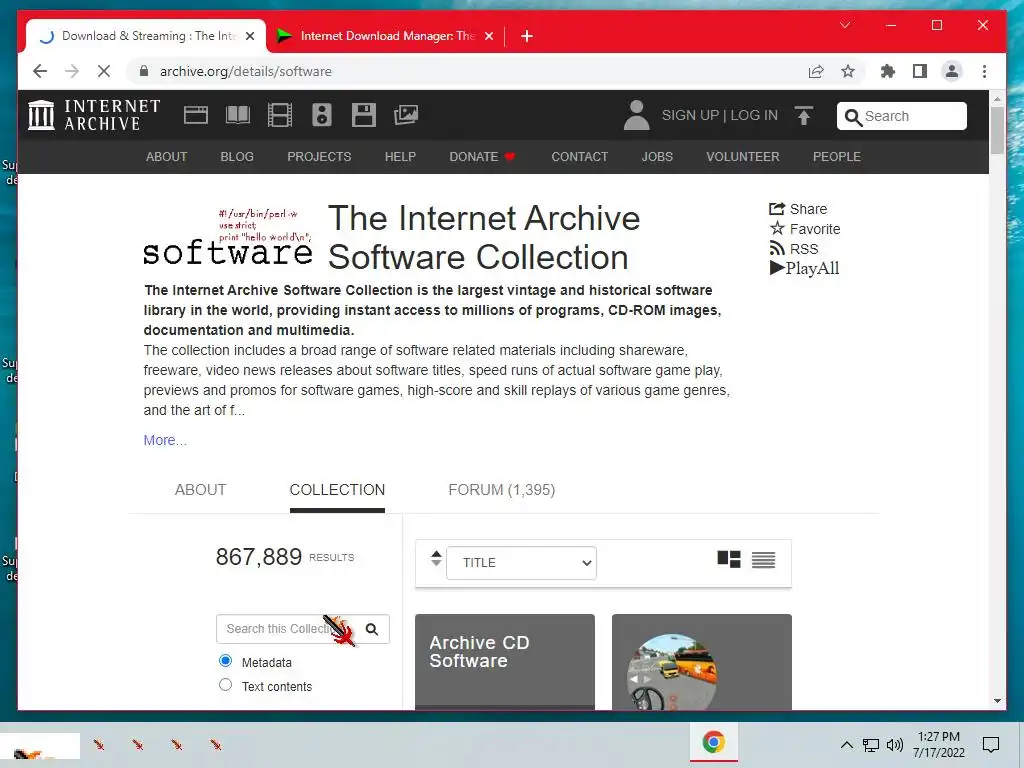Image resolution: width=1024 pixels, height=768 pixels.
Task: Open the bus game thumbnail tile
Action: click(x=701, y=662)
